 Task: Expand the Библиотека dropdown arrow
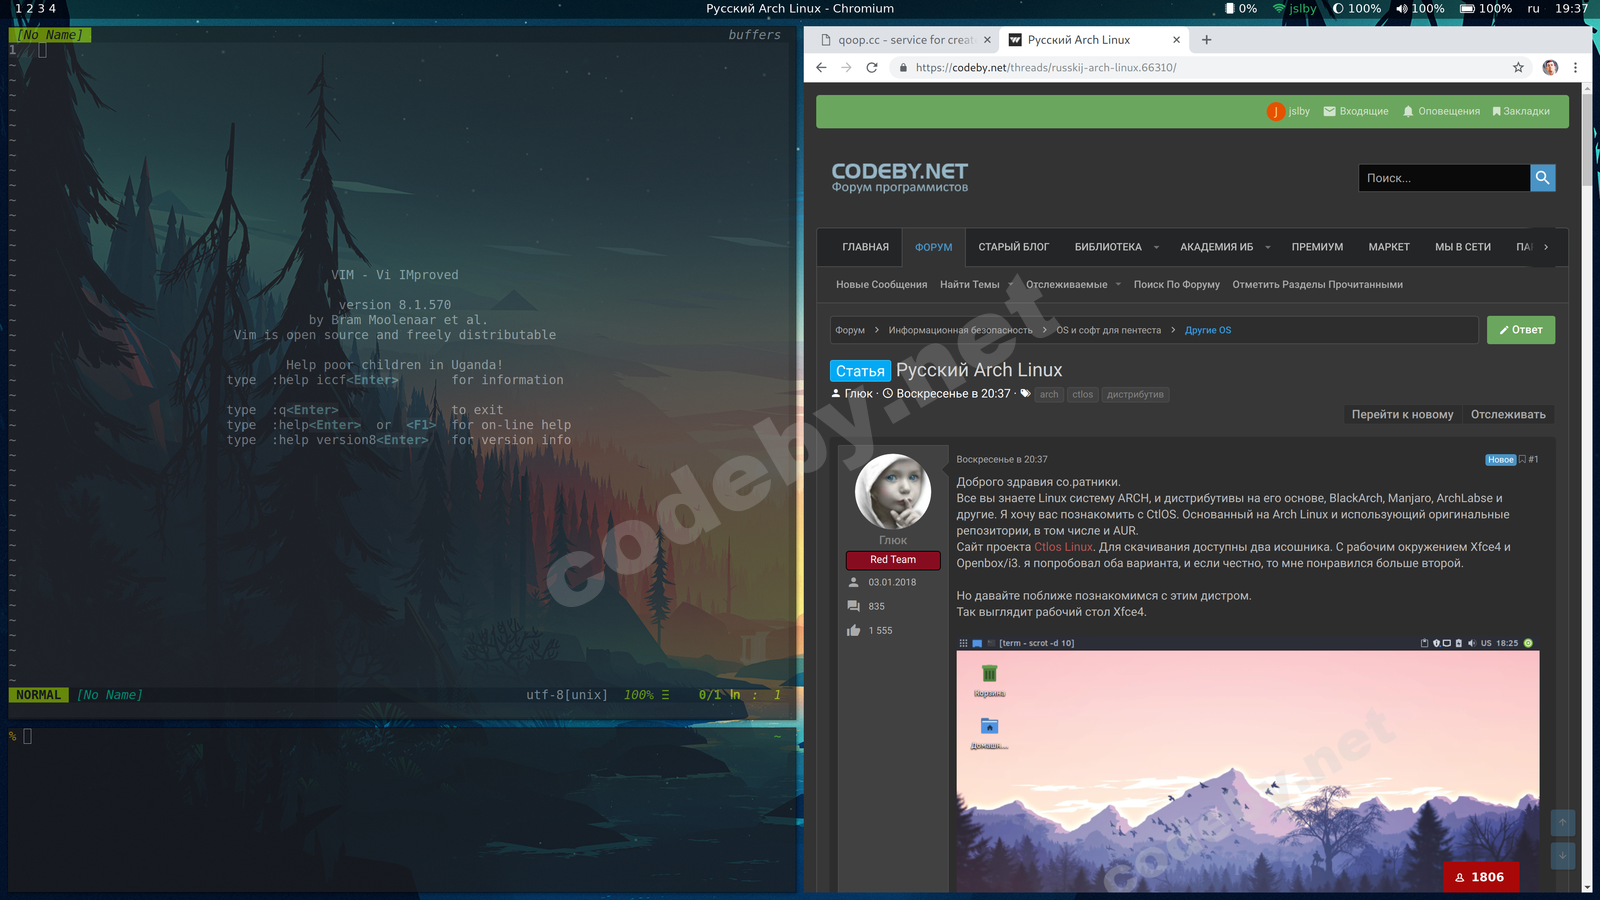1156,247
